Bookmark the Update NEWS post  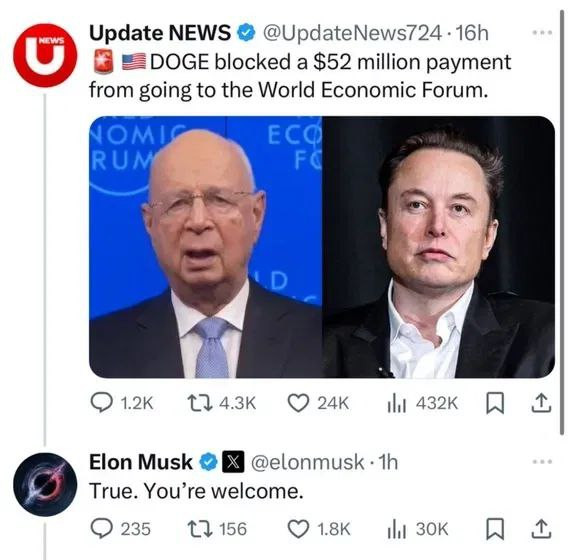coord(495,404)
